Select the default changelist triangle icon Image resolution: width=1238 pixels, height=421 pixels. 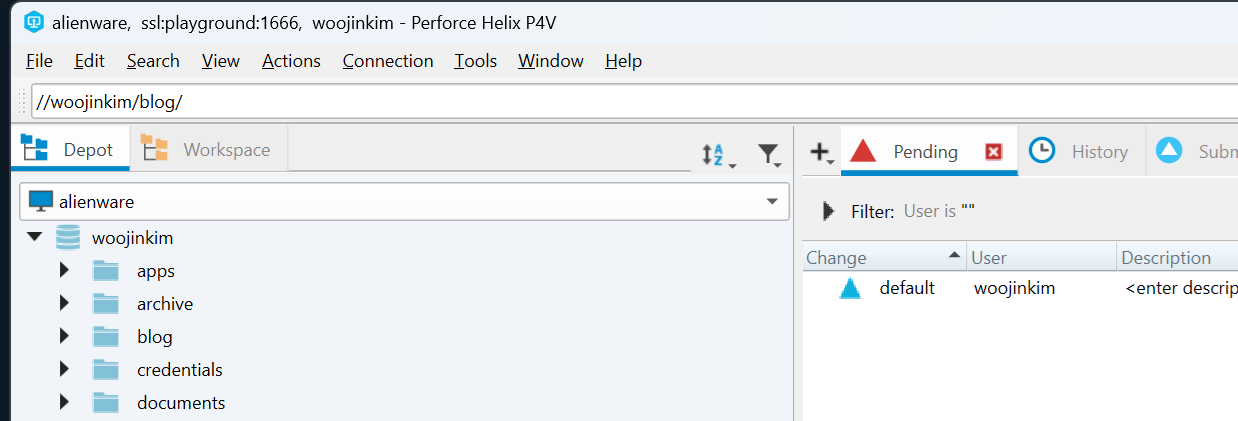pyautogui.click(x=850, y=289)
